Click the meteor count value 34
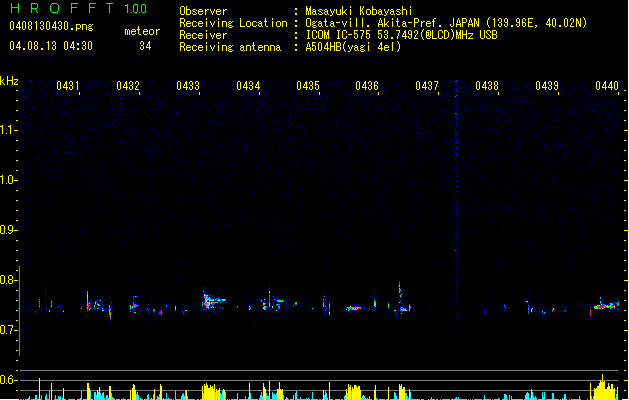The width and height of the screenshot is (629, 400). (x=145, y=46)
